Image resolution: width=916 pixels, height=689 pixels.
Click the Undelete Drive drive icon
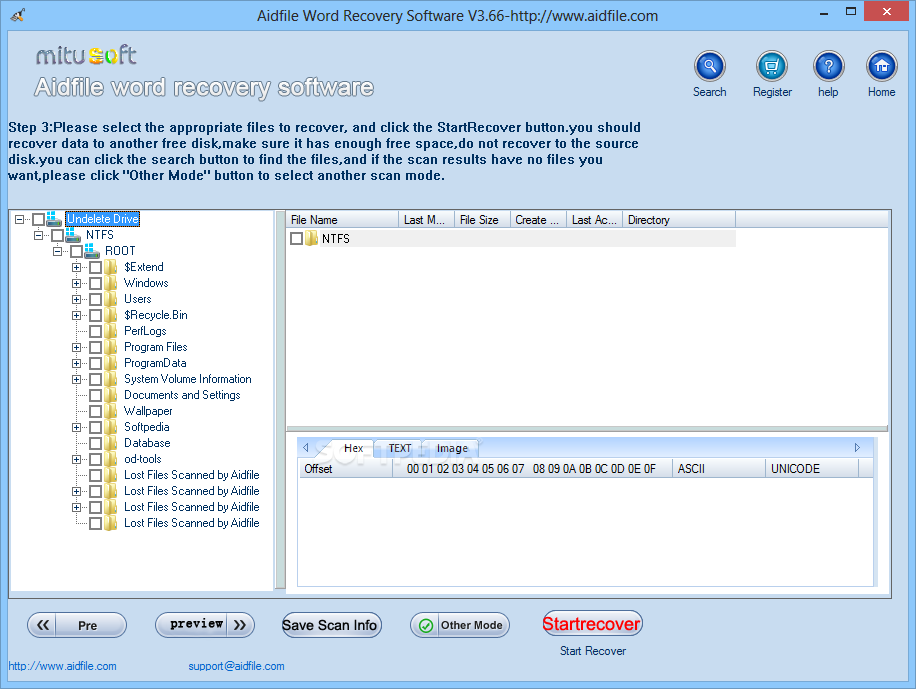point(54,219)
